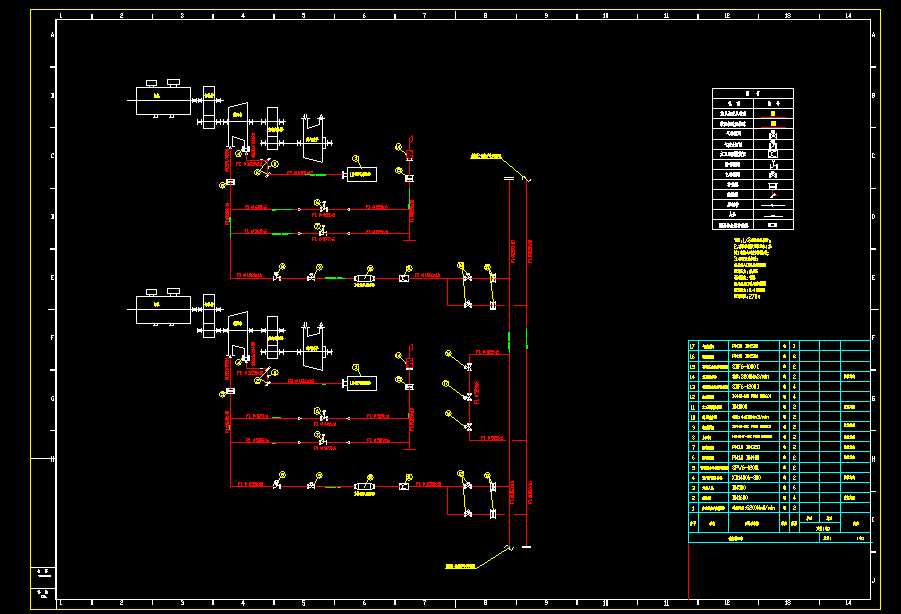Pick the second yellow square symbol in the legend
The width and height of the screenshot is (901, 614).
(x=773, y=123)
